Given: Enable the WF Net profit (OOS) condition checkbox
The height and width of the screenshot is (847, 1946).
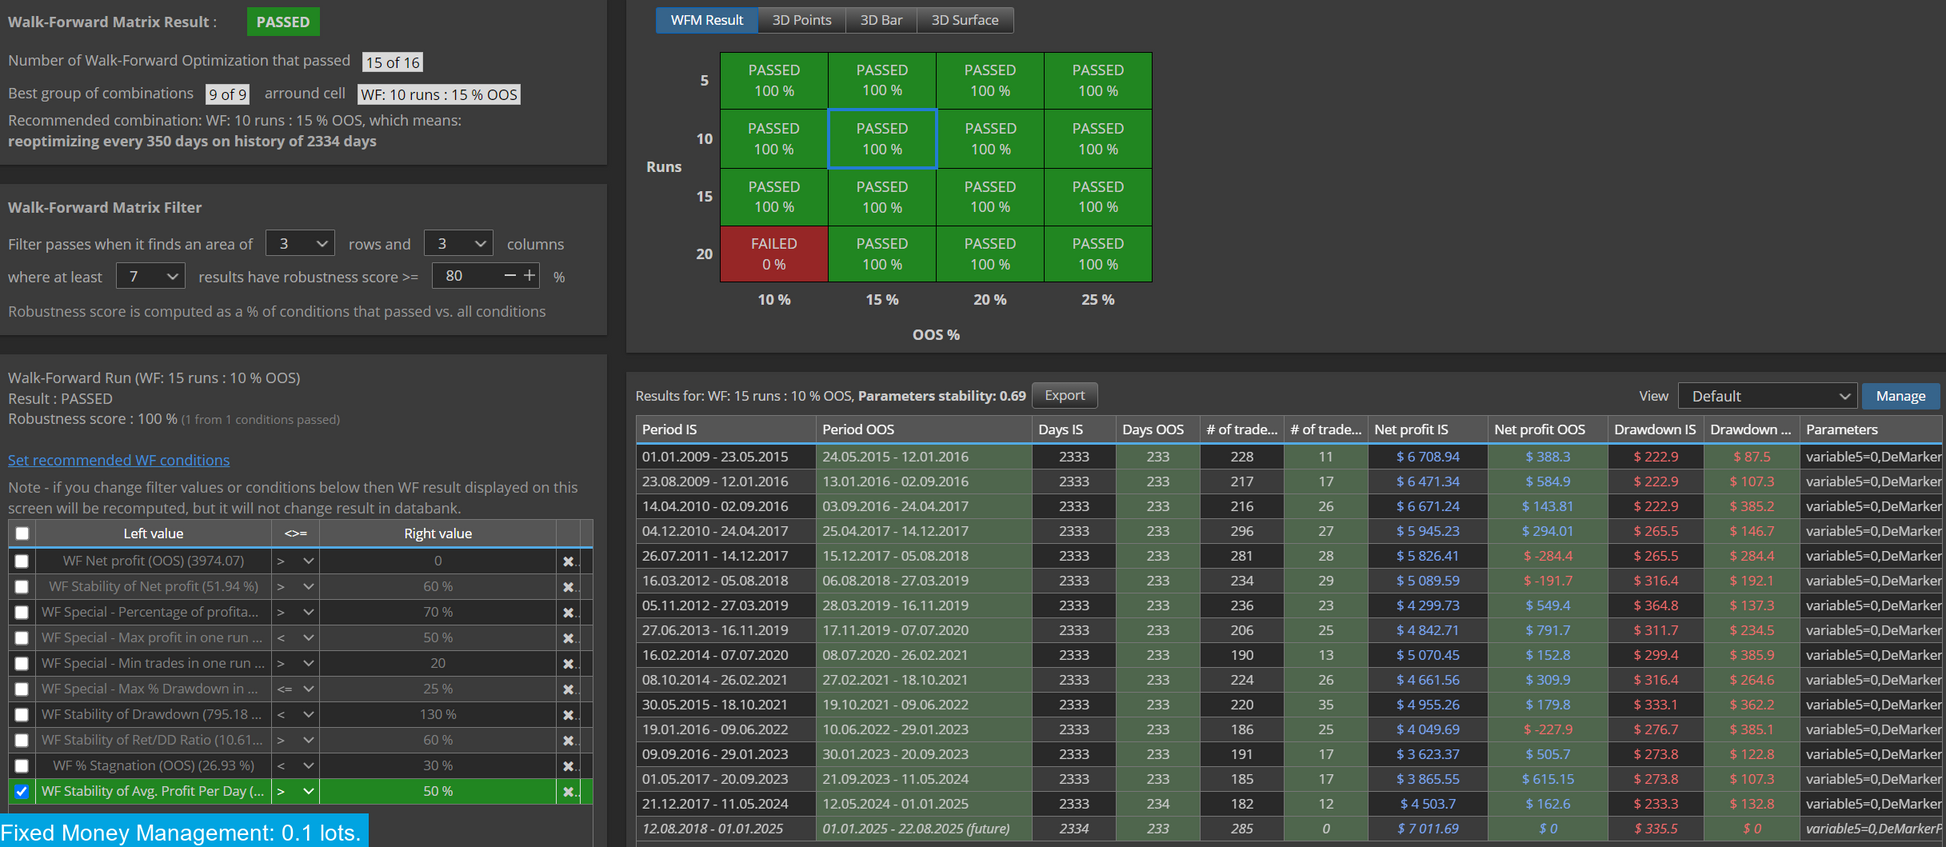Looking at the screenshot, I should (22, 561).
